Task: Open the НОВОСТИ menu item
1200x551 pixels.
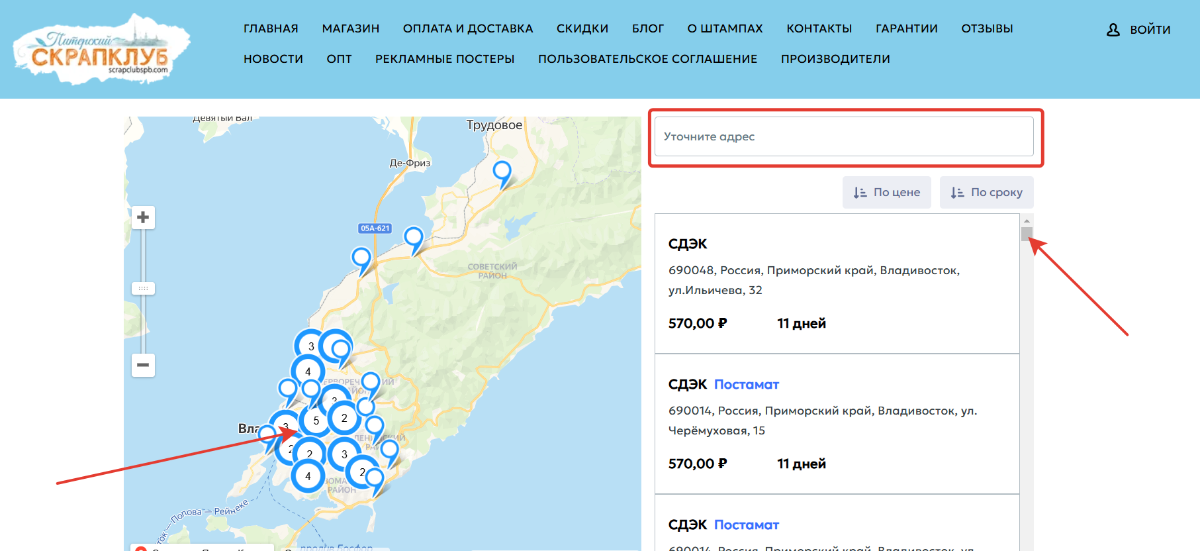Action: 273,59
